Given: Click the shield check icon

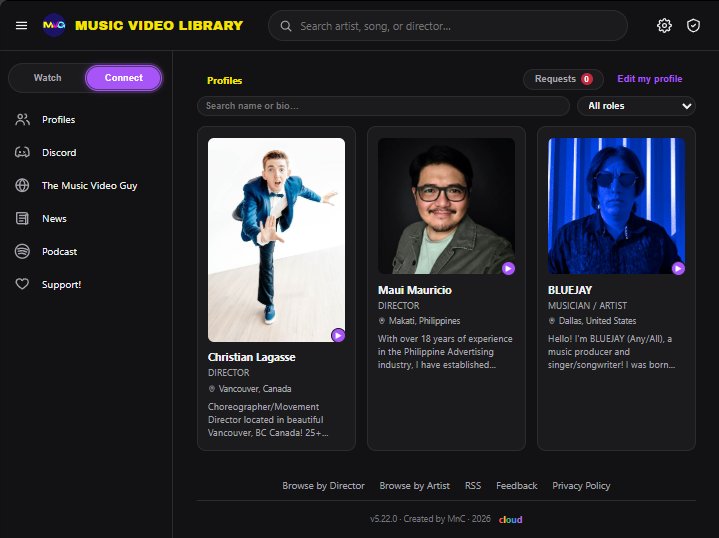Looking at the screenshot, I should pyautogui.click(x=693, y=26).
